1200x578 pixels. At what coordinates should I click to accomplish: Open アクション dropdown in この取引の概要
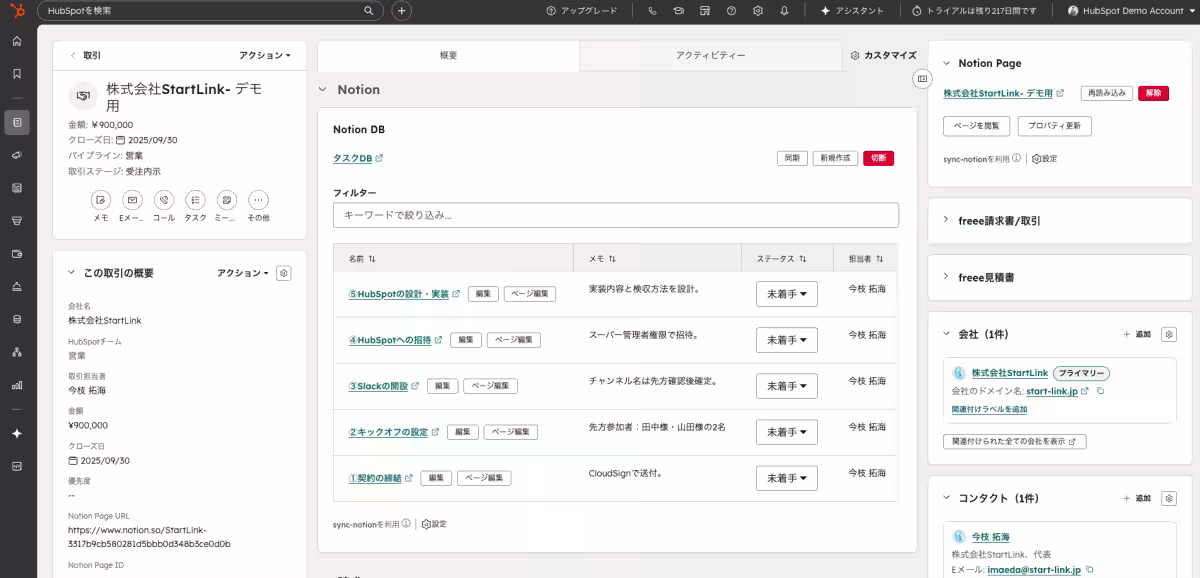coord(243,273)
